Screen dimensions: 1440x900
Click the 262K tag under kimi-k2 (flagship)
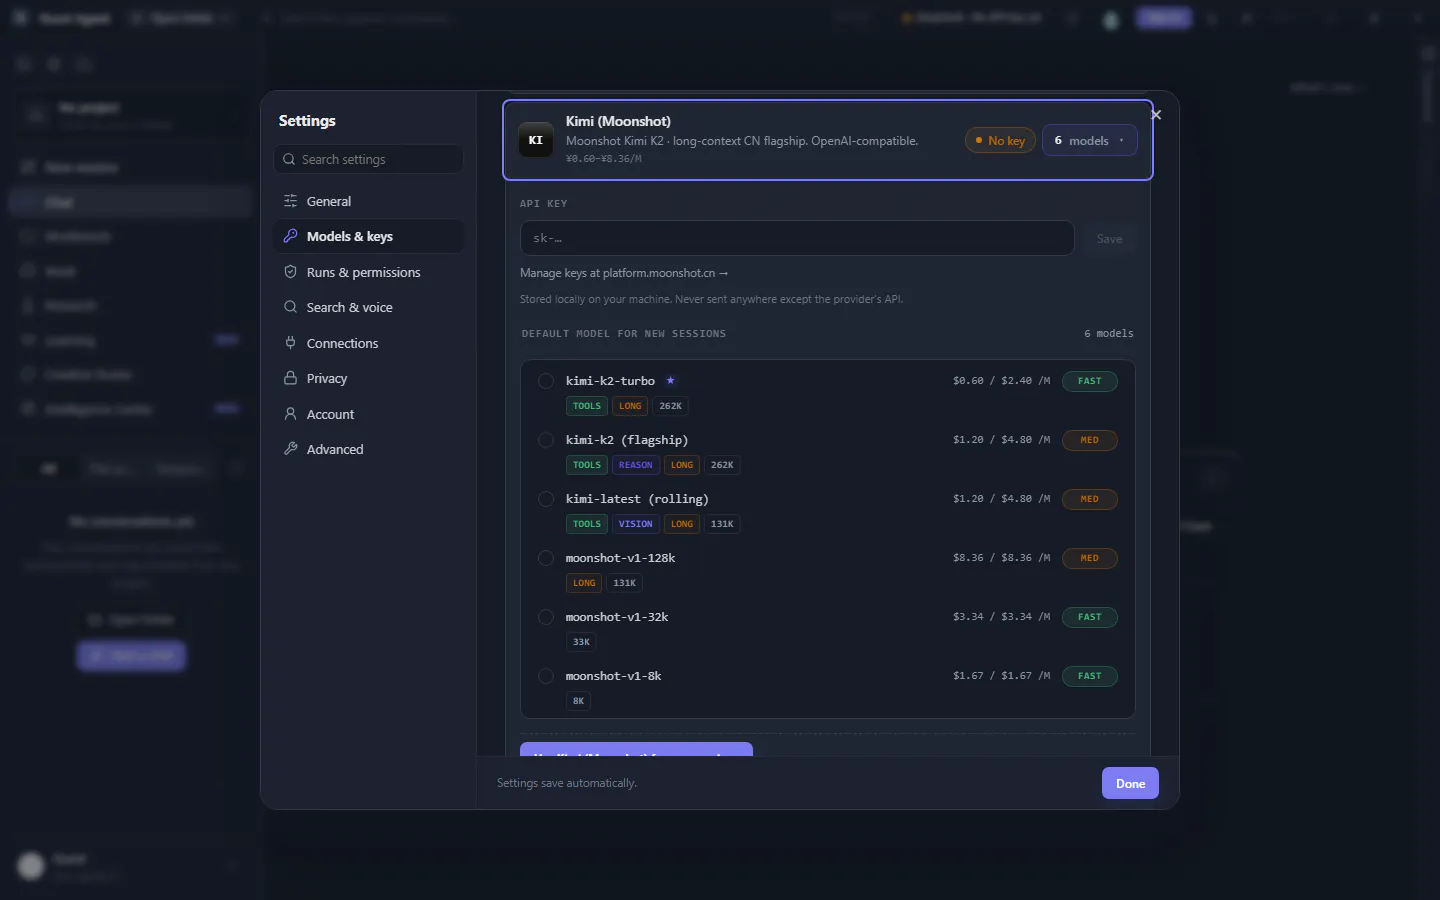coord(722,465)
